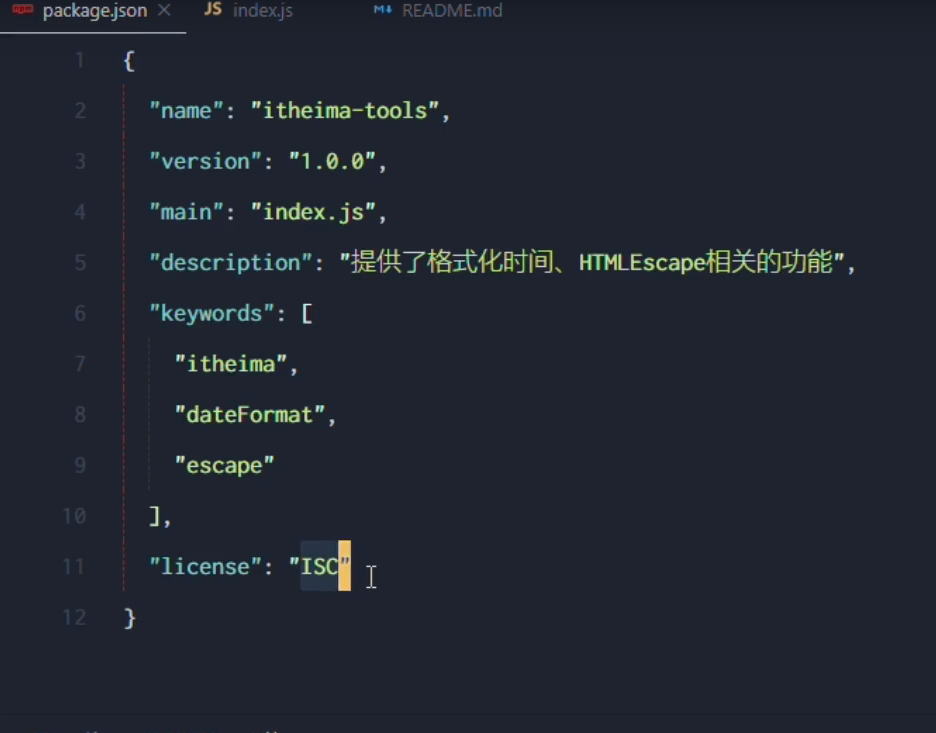Click the markdown icon on README.md tab

click(x=383, y=10)
